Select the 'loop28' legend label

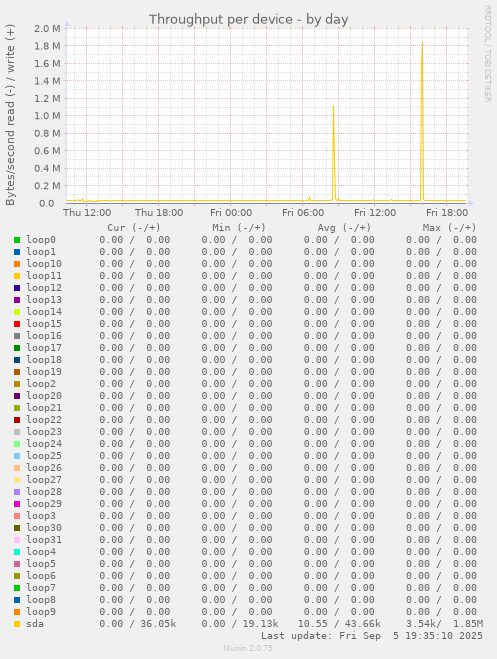point(44,491)
